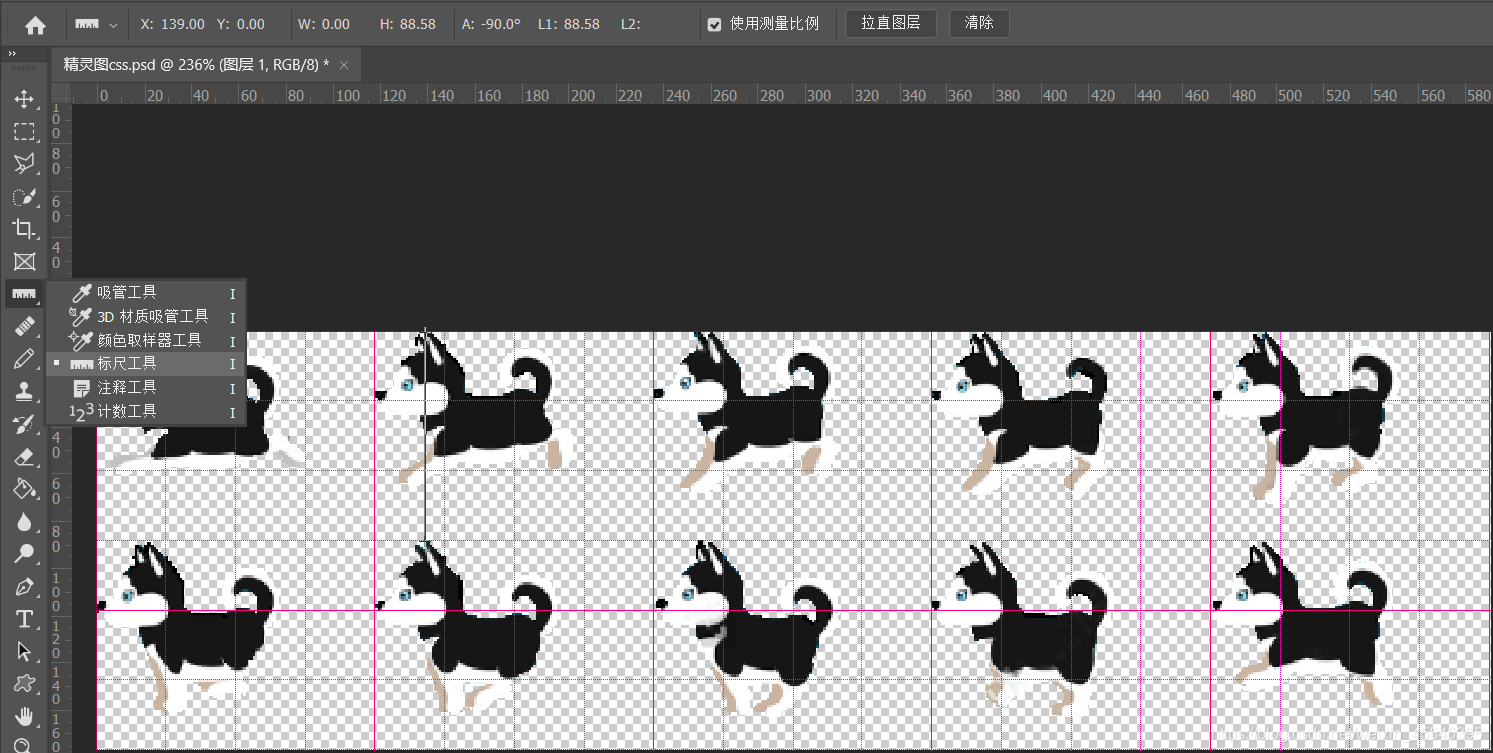Screen dimensions: 1493x753
Task: Click the L1: 88.58 length readout
Action: coord(569,24)
